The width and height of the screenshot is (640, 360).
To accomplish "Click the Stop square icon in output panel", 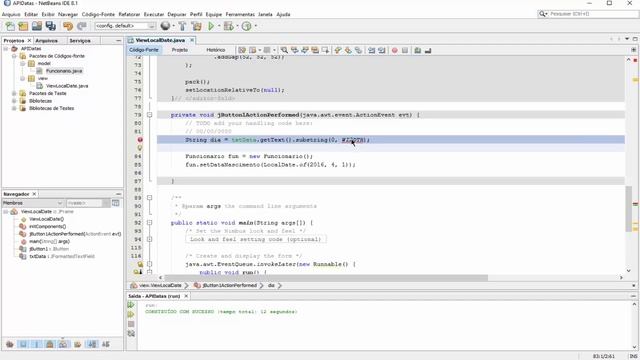I will pyautogui.click(x=131, y=324).
